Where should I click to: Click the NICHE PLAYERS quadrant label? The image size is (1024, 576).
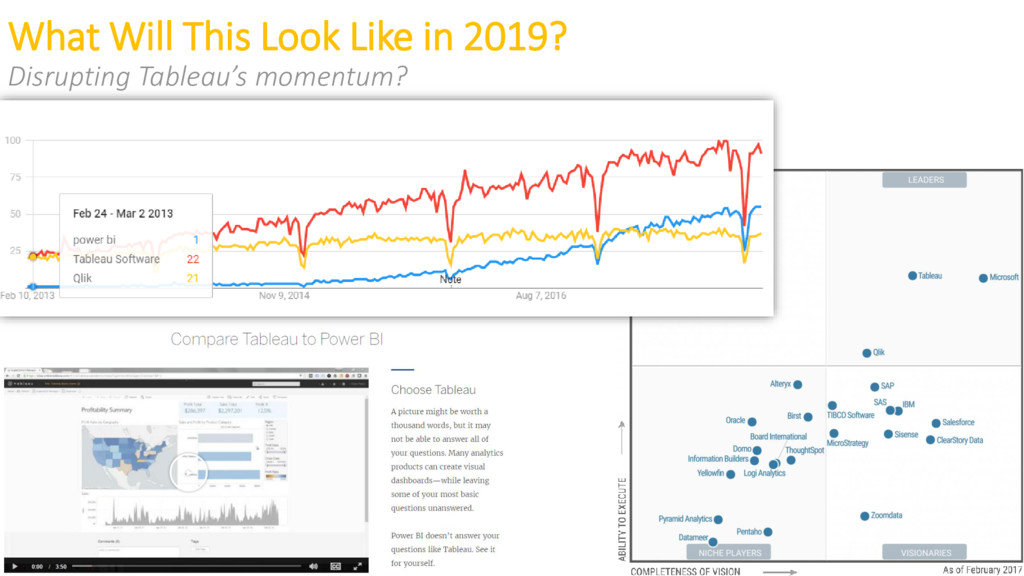729,552
